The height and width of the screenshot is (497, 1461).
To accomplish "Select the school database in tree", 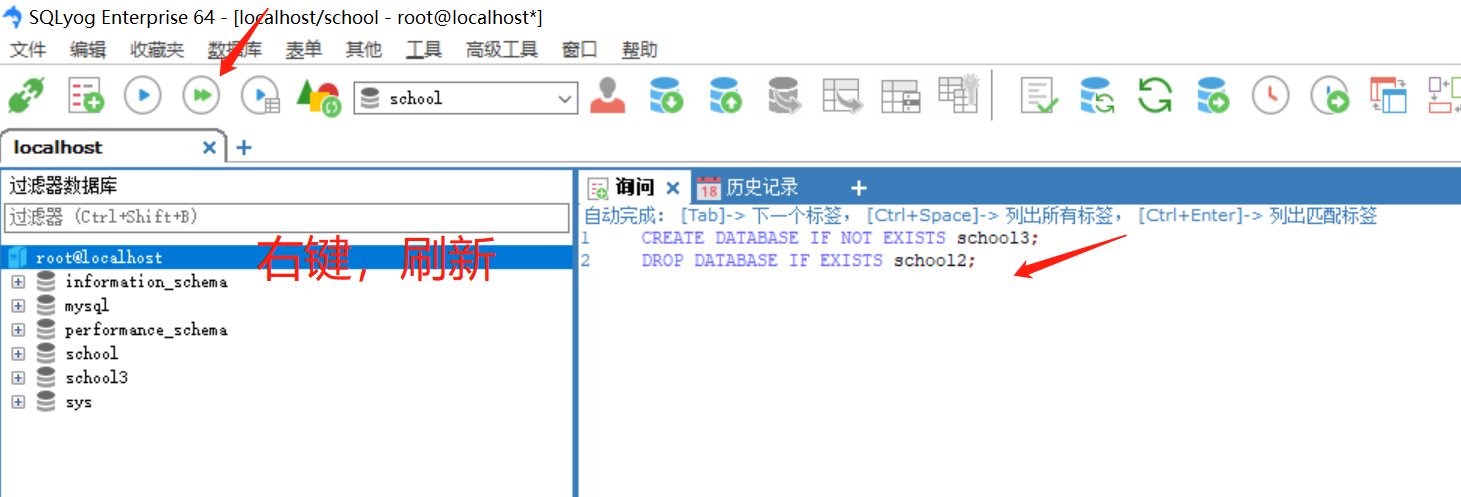I will coord(91,354).
